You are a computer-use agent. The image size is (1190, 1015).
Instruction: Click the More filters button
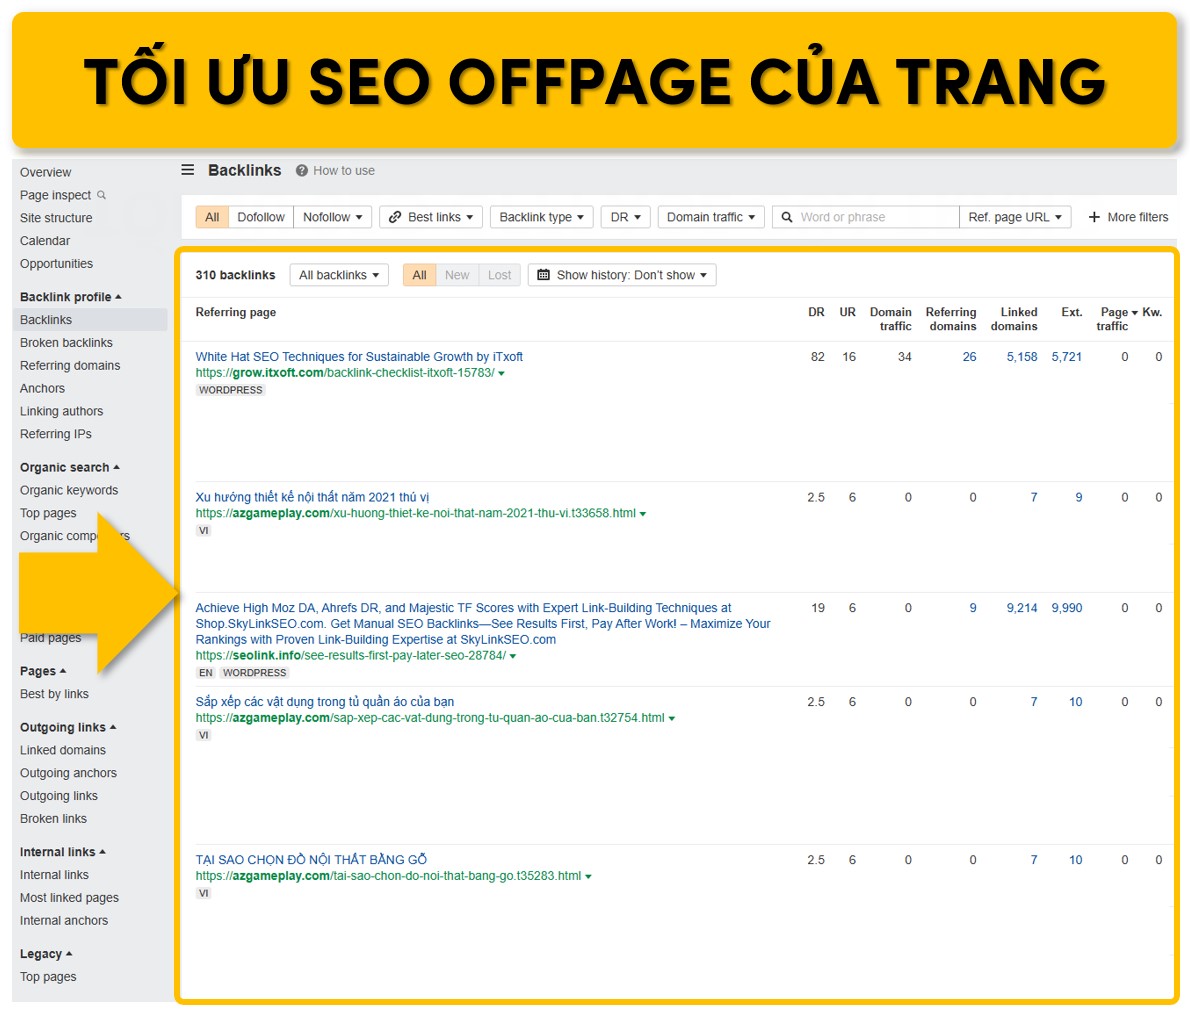click(1129, 217)
